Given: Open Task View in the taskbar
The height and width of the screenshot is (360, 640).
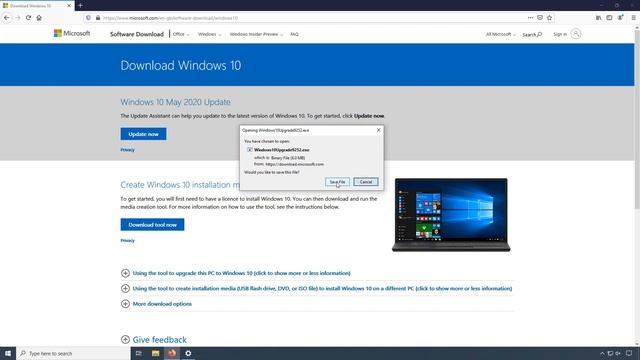Looking at the screenshot, I should pyautogui.click(x=138, y=353).
